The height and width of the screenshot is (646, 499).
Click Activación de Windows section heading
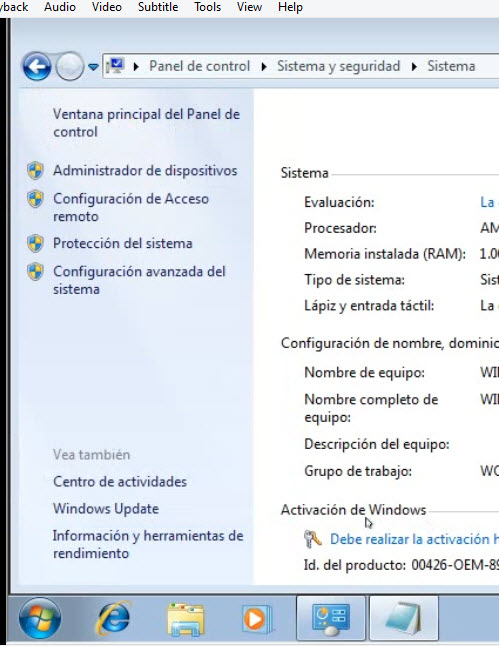353,510
